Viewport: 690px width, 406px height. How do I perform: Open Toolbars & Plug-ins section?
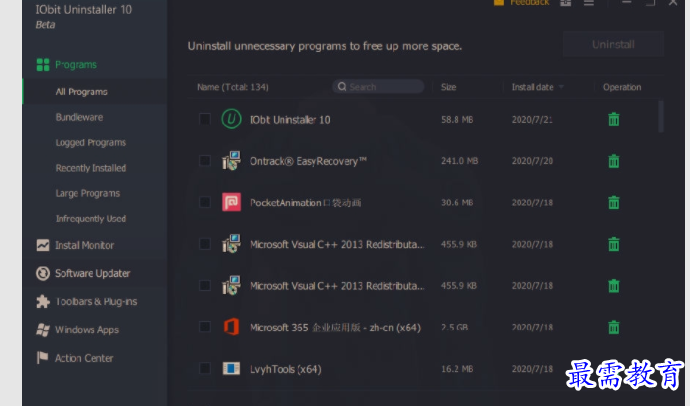click(96, 301)
